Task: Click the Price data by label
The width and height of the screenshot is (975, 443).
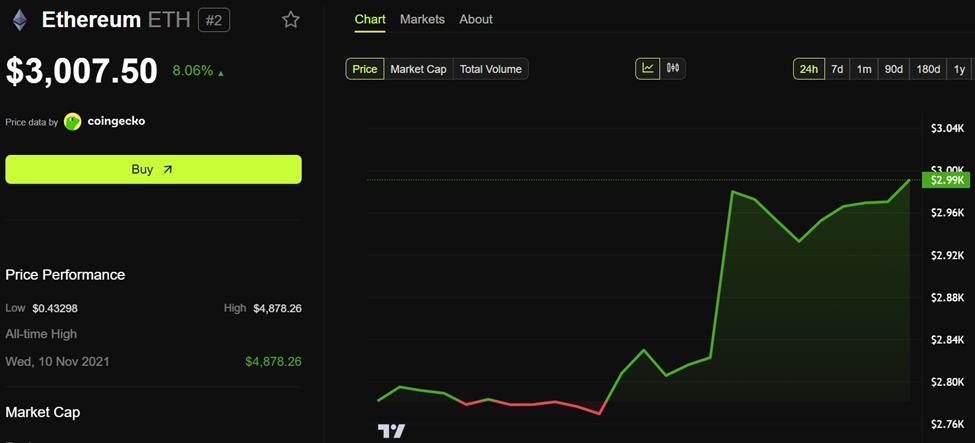Action: [x=32, y=123]
